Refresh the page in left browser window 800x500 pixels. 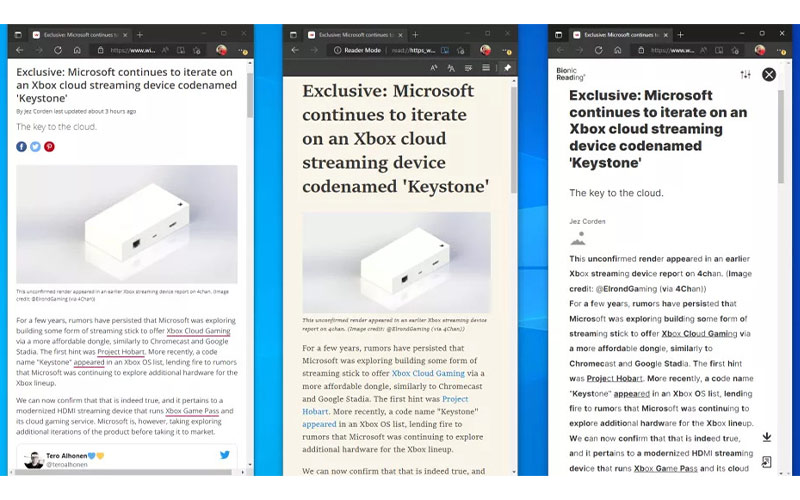[x=58, y=50]
